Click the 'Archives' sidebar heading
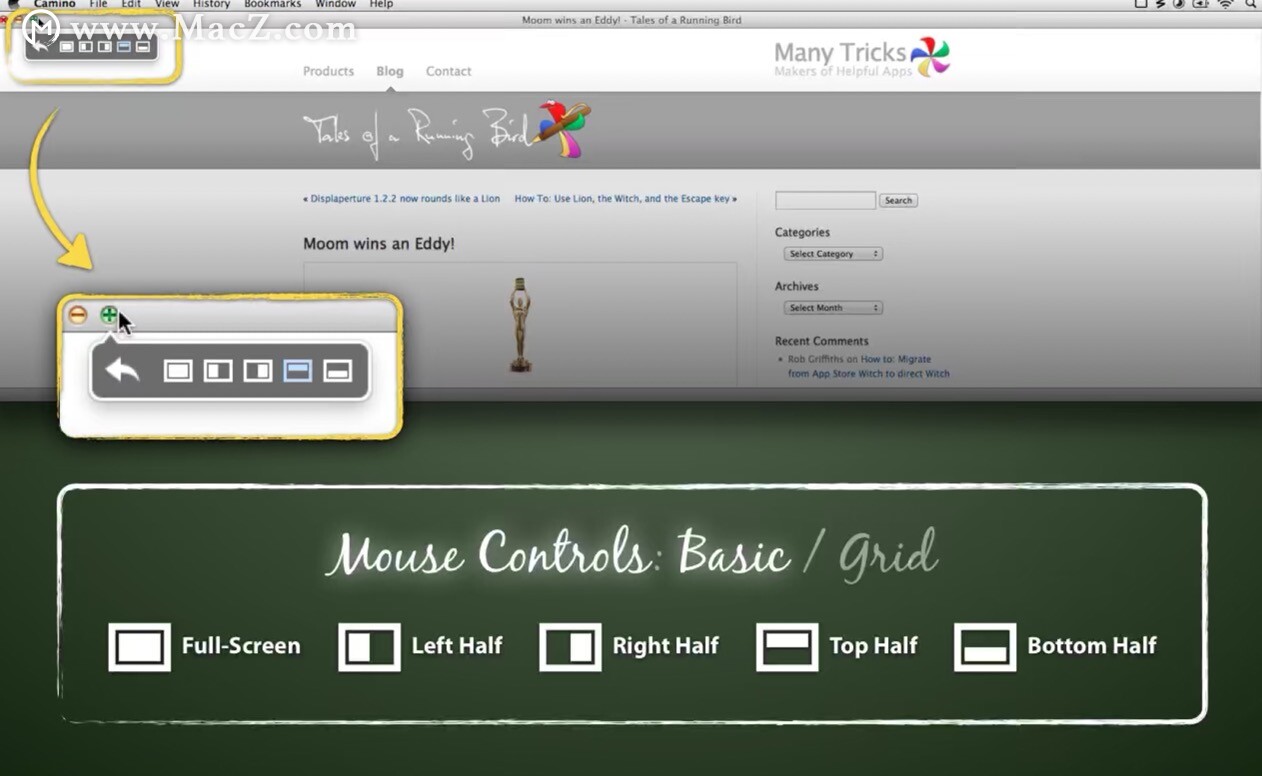Screen dimensions: 1262x776 [x=797, y=286]
